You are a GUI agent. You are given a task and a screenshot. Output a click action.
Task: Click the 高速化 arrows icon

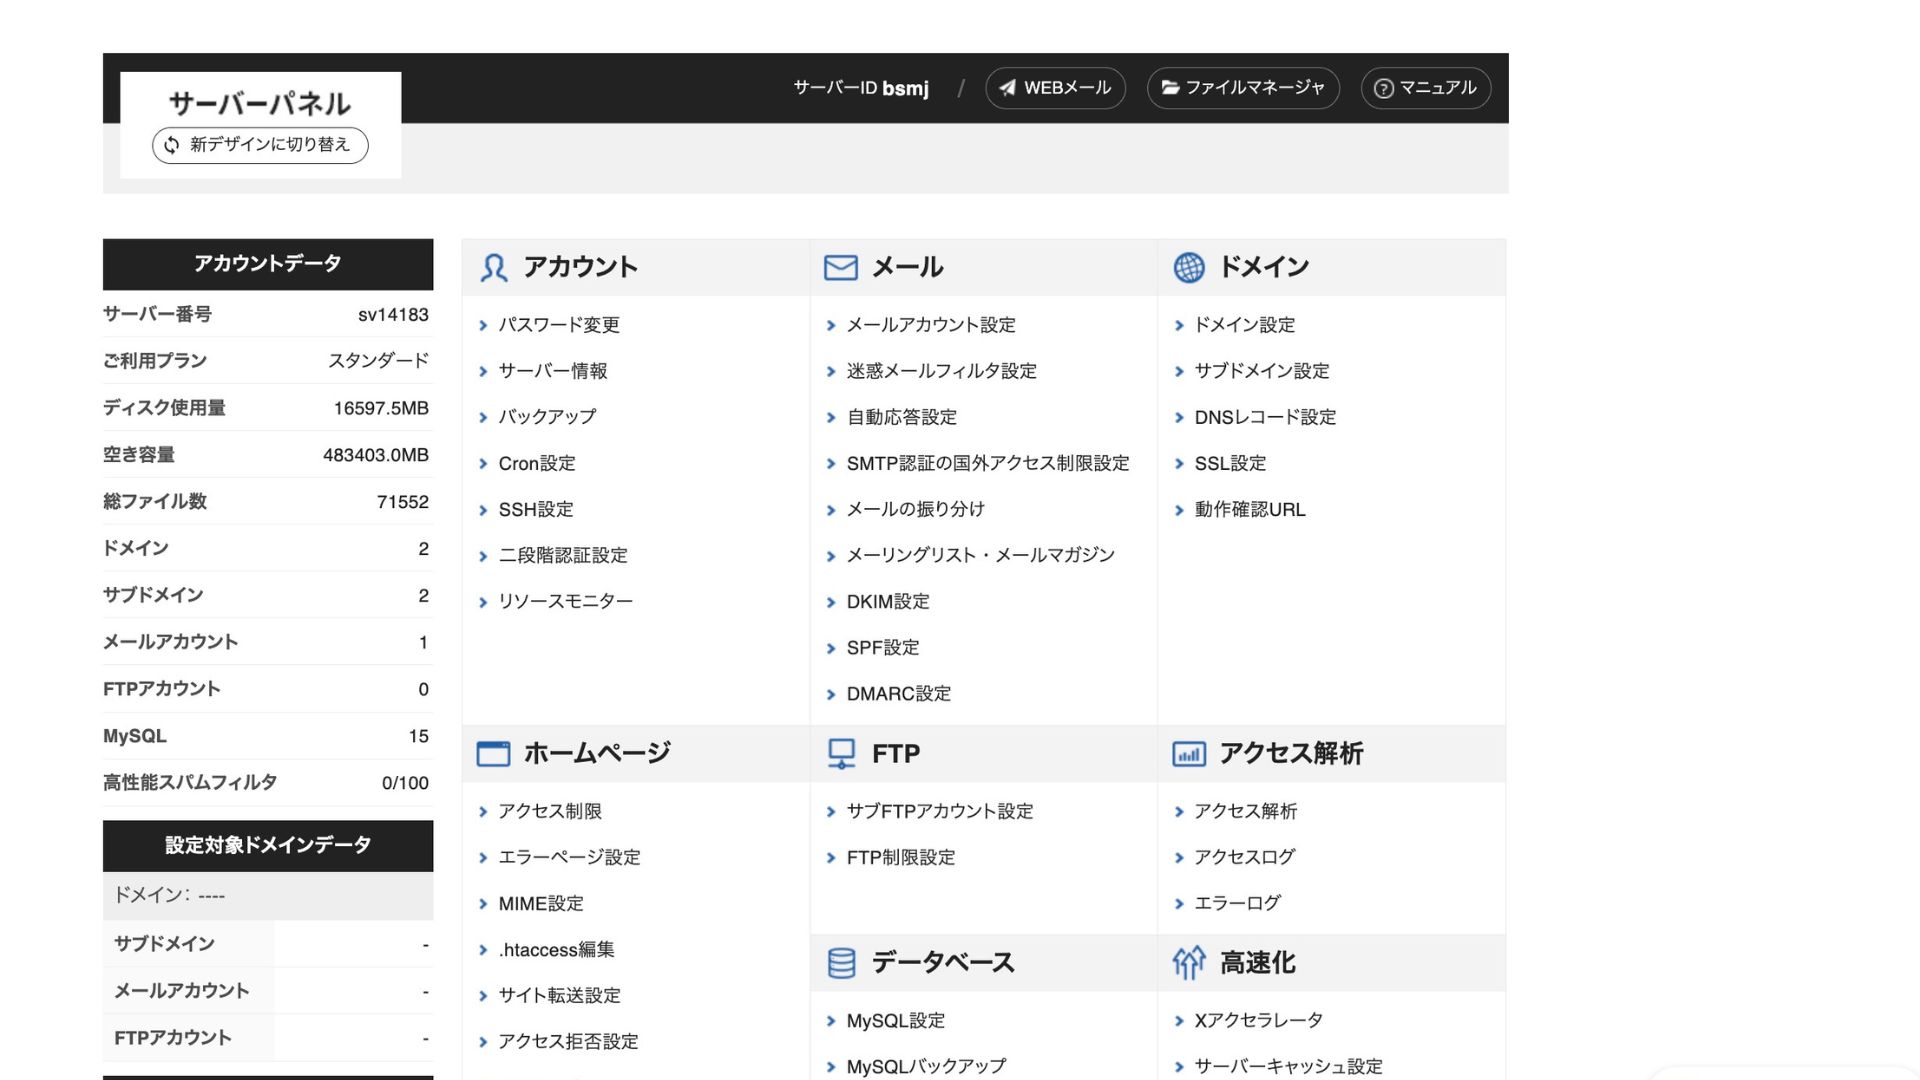pyautogui.click(x=1189, y=963)
